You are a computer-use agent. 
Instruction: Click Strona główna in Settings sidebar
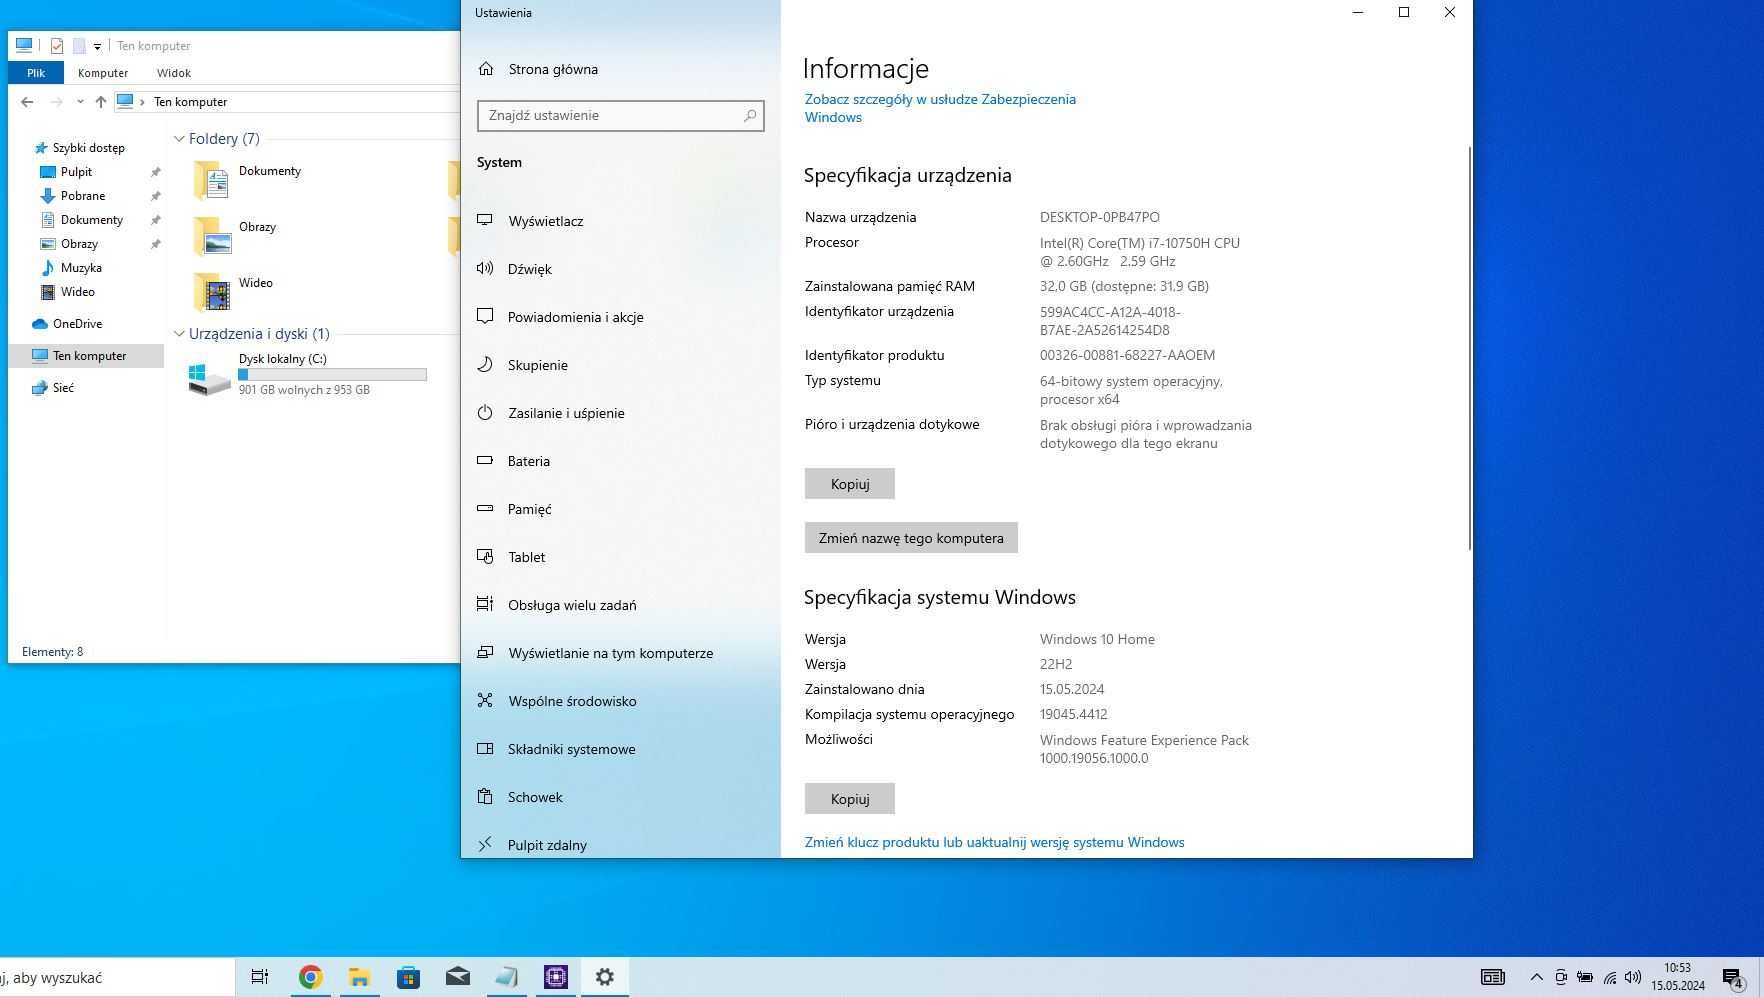(553, 69)
